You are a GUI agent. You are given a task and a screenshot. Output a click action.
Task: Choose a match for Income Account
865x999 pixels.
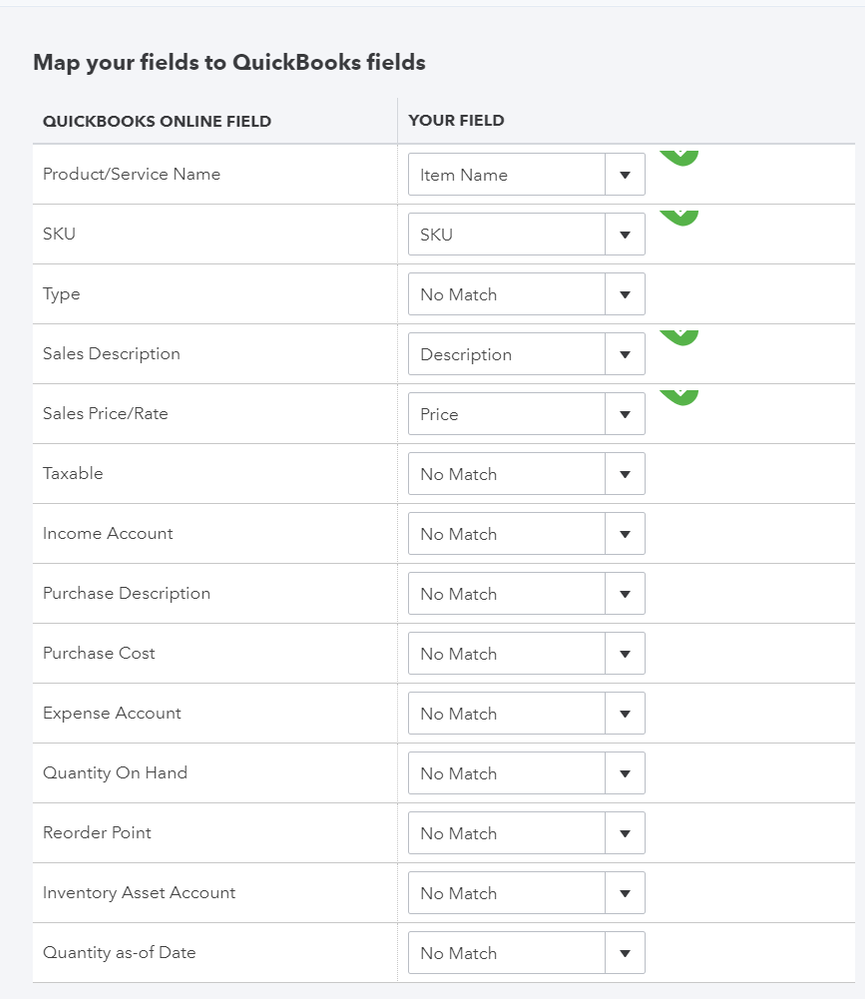click(x=526, y=534)
